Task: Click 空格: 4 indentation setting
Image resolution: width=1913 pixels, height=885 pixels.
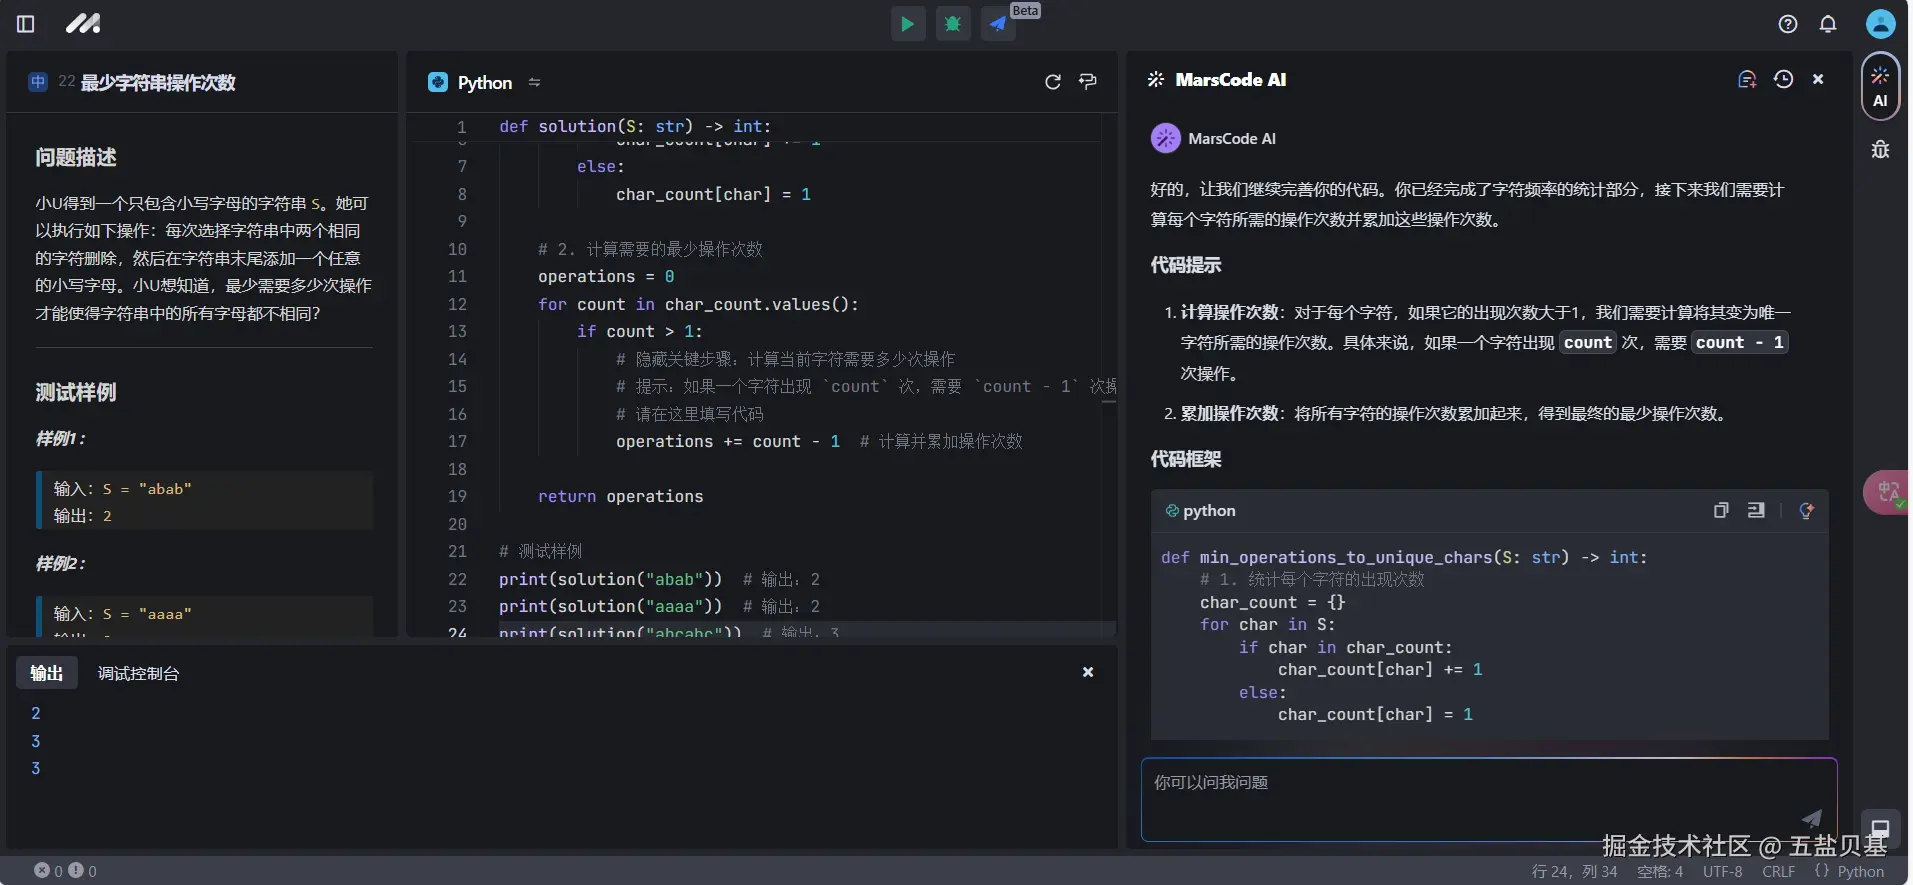Action: pos(1660,871)
